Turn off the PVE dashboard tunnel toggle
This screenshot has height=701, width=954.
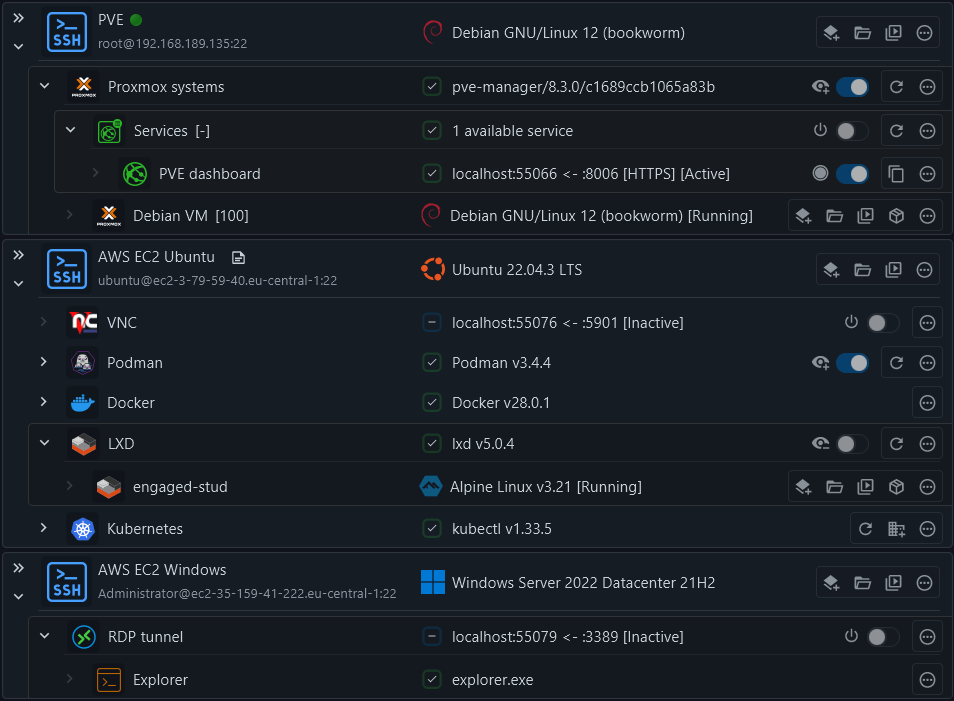[x=852, y=173]
